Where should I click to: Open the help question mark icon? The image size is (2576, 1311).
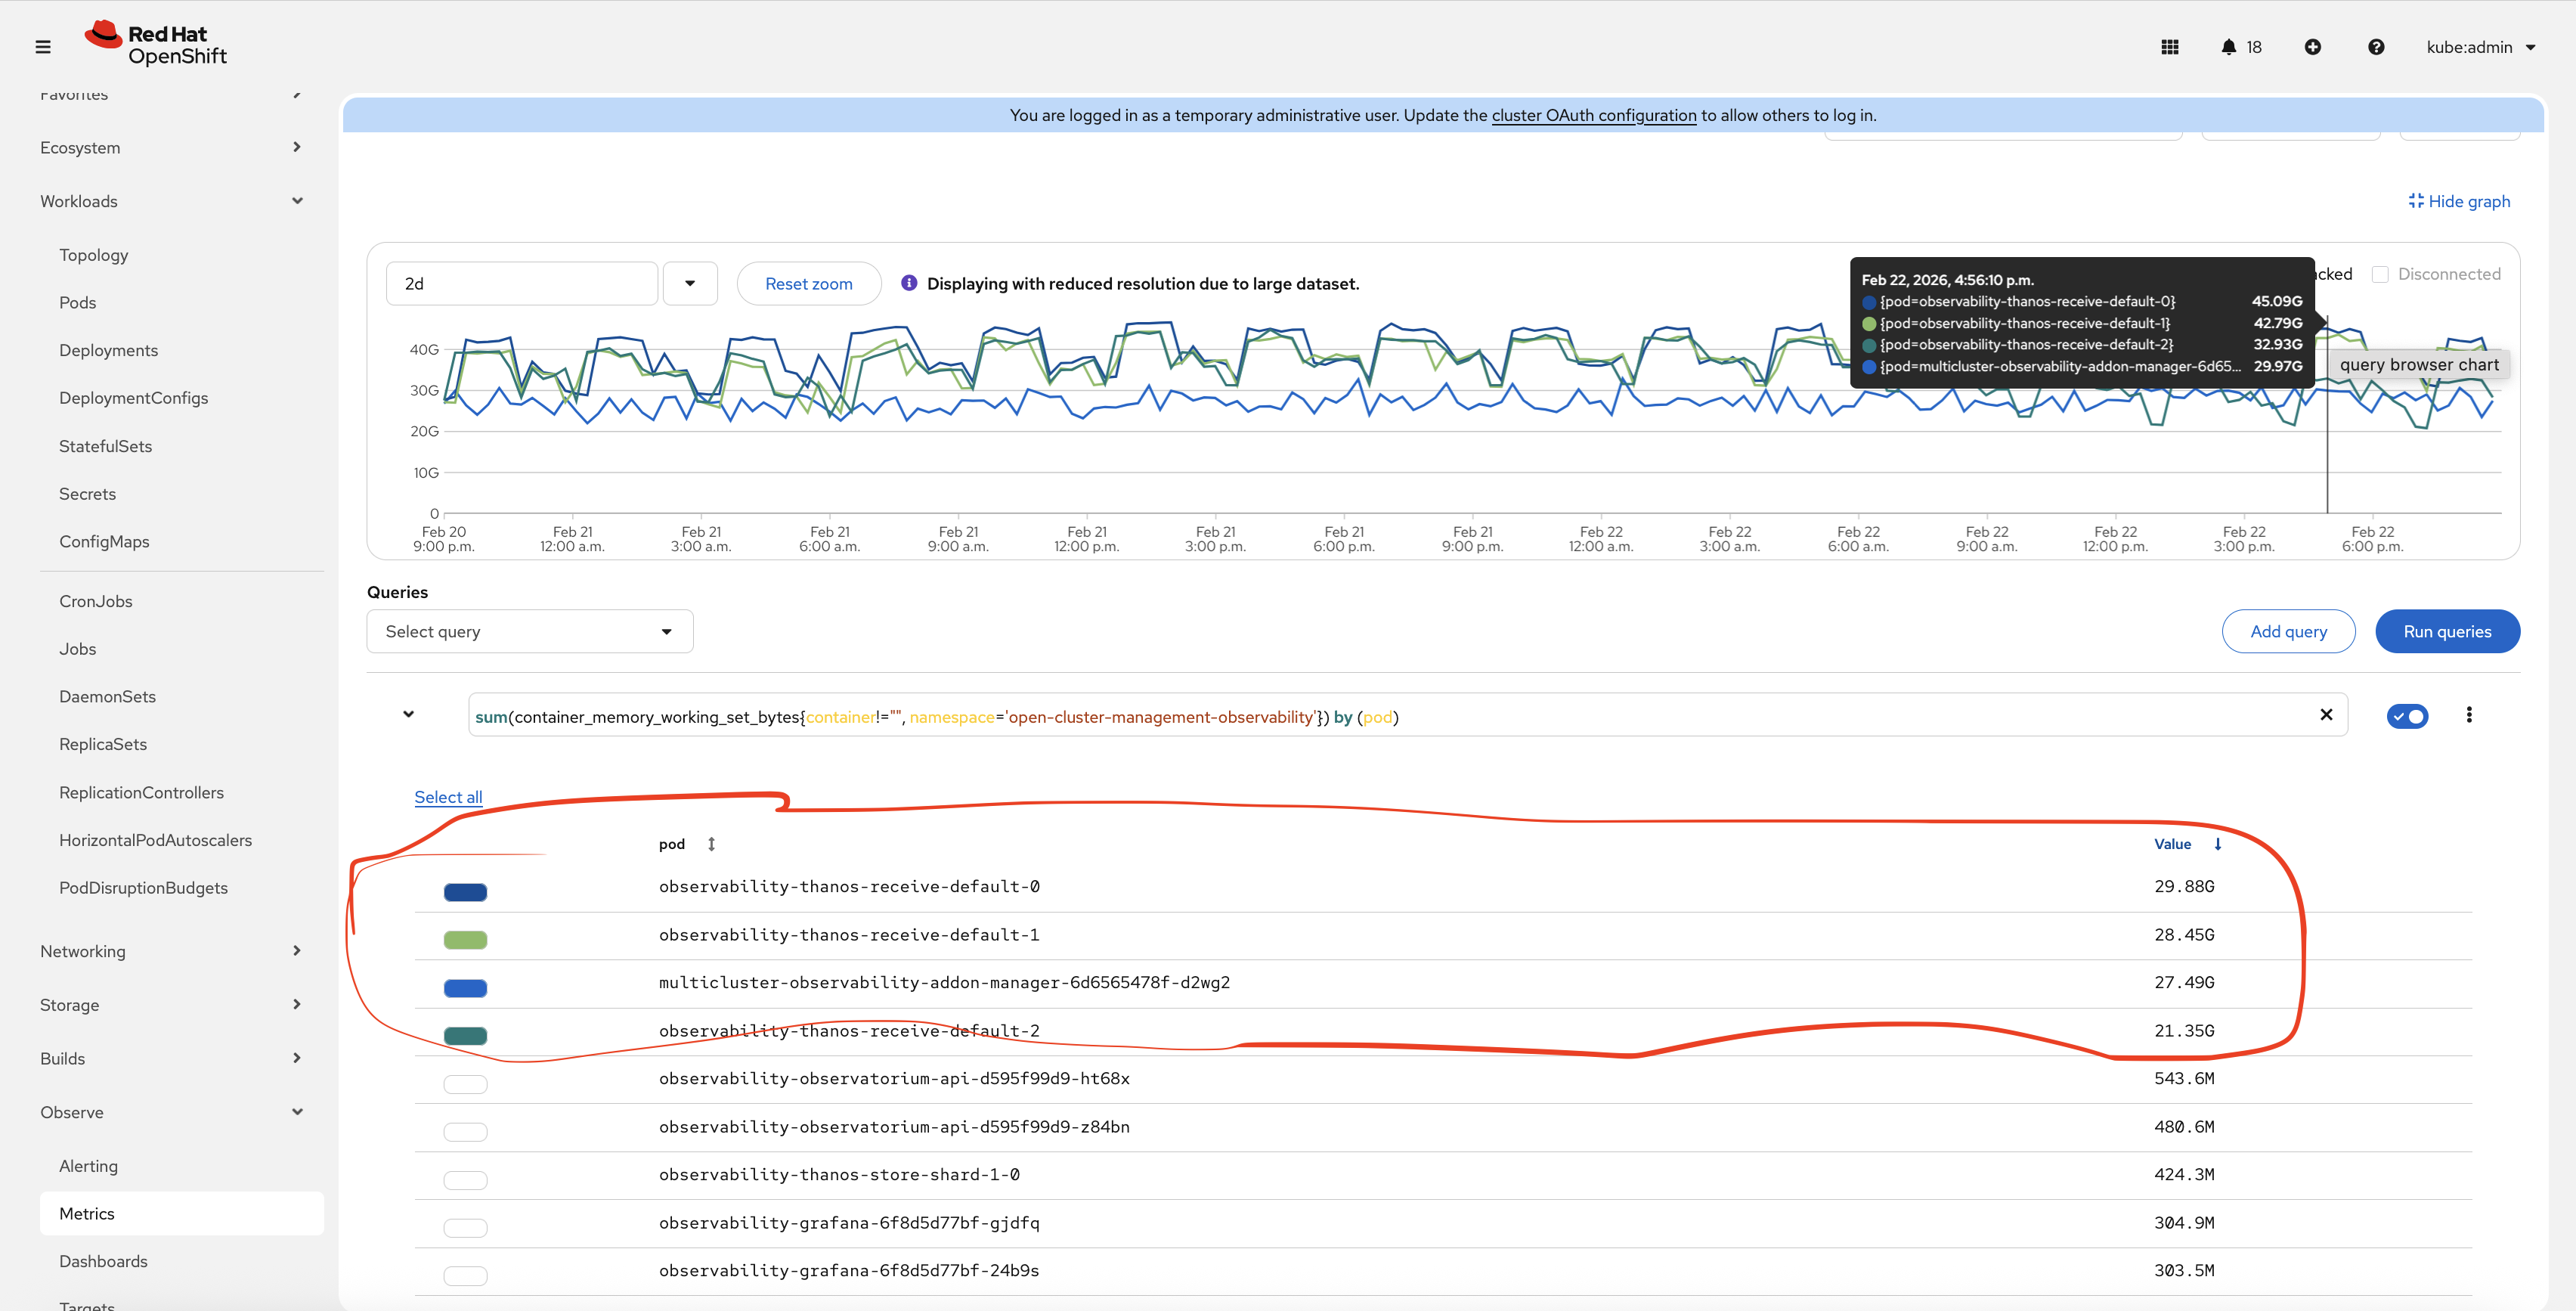click(2376, 47)
